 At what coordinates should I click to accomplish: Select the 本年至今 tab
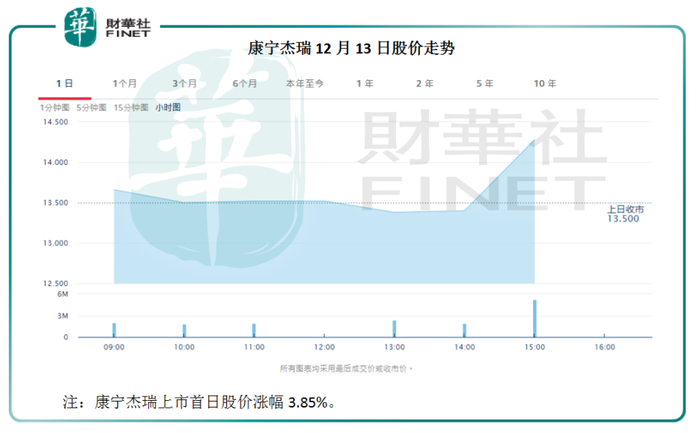(x=305, y=83)
